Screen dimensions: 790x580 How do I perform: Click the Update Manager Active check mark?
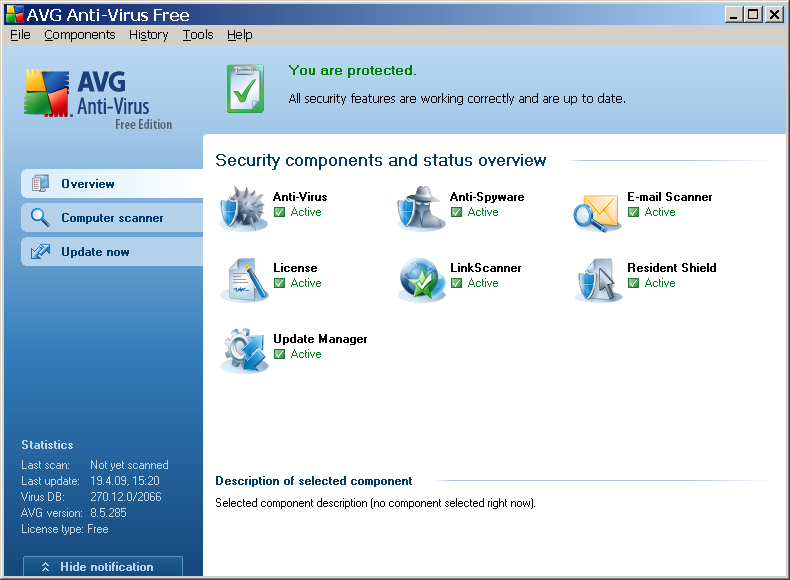[x=279, y=354]
